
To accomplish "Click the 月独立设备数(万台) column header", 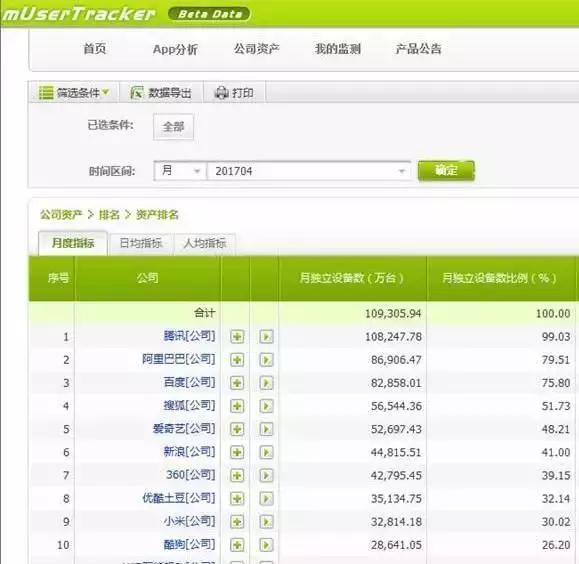I will (352, 278).
